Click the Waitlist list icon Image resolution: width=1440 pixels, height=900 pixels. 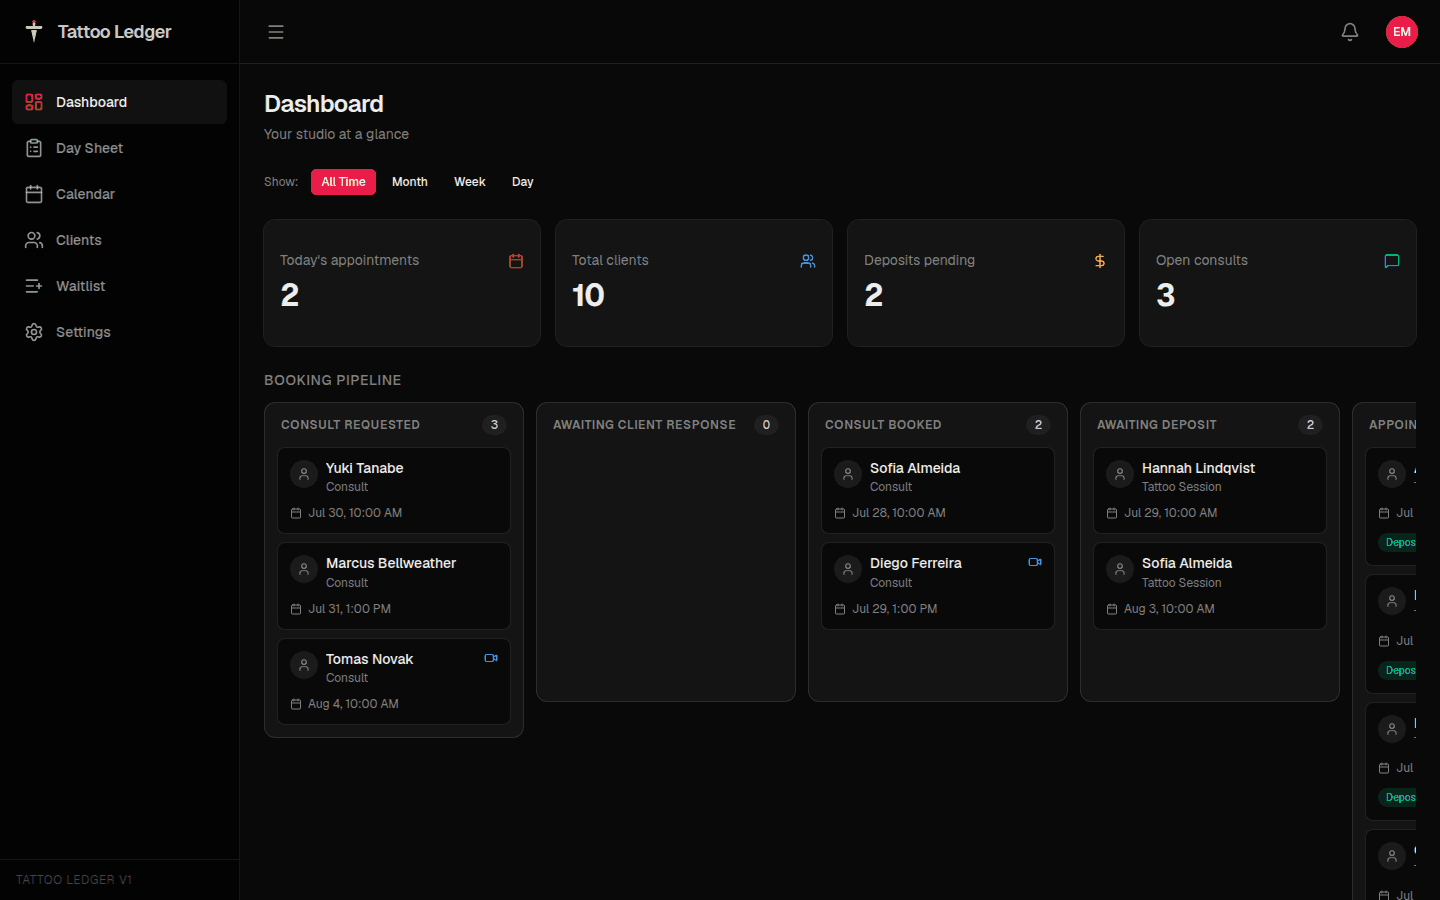click(34, 286)
